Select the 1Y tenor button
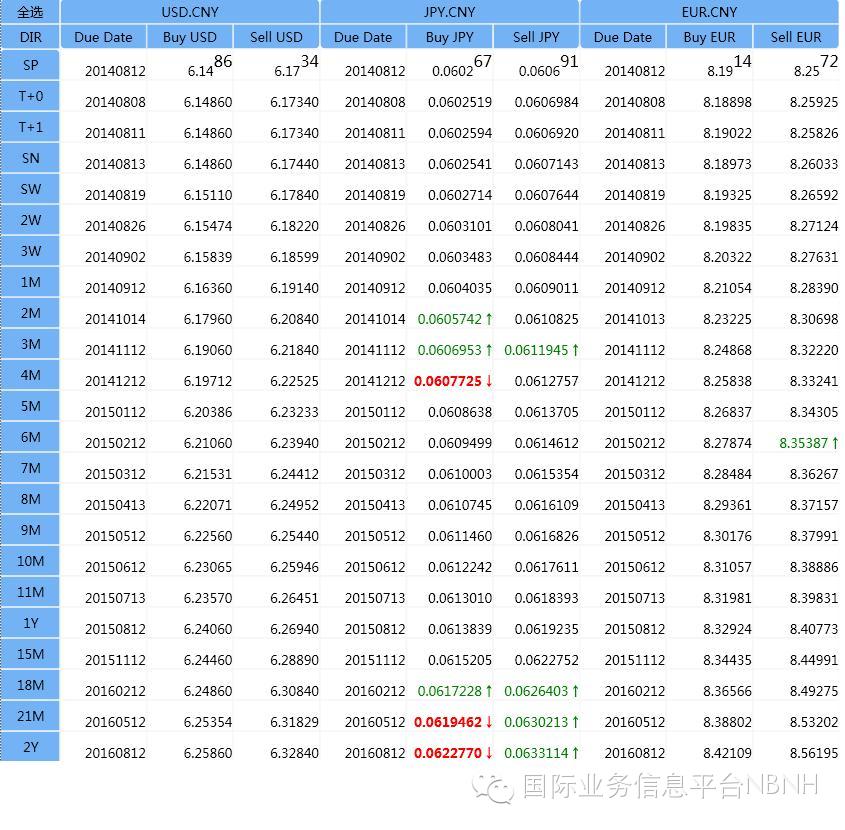Viewport: 845px width, 830px height. click(30, 623)
